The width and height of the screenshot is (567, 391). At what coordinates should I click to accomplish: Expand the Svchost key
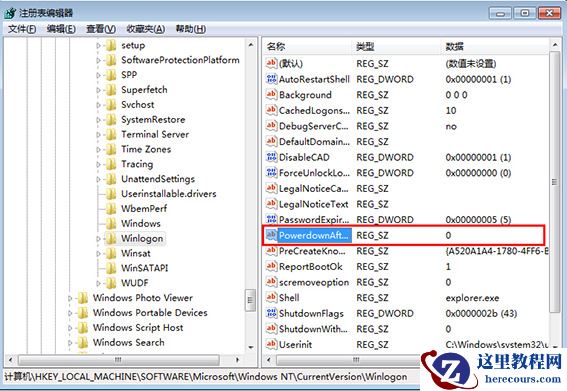pos(98,105)
